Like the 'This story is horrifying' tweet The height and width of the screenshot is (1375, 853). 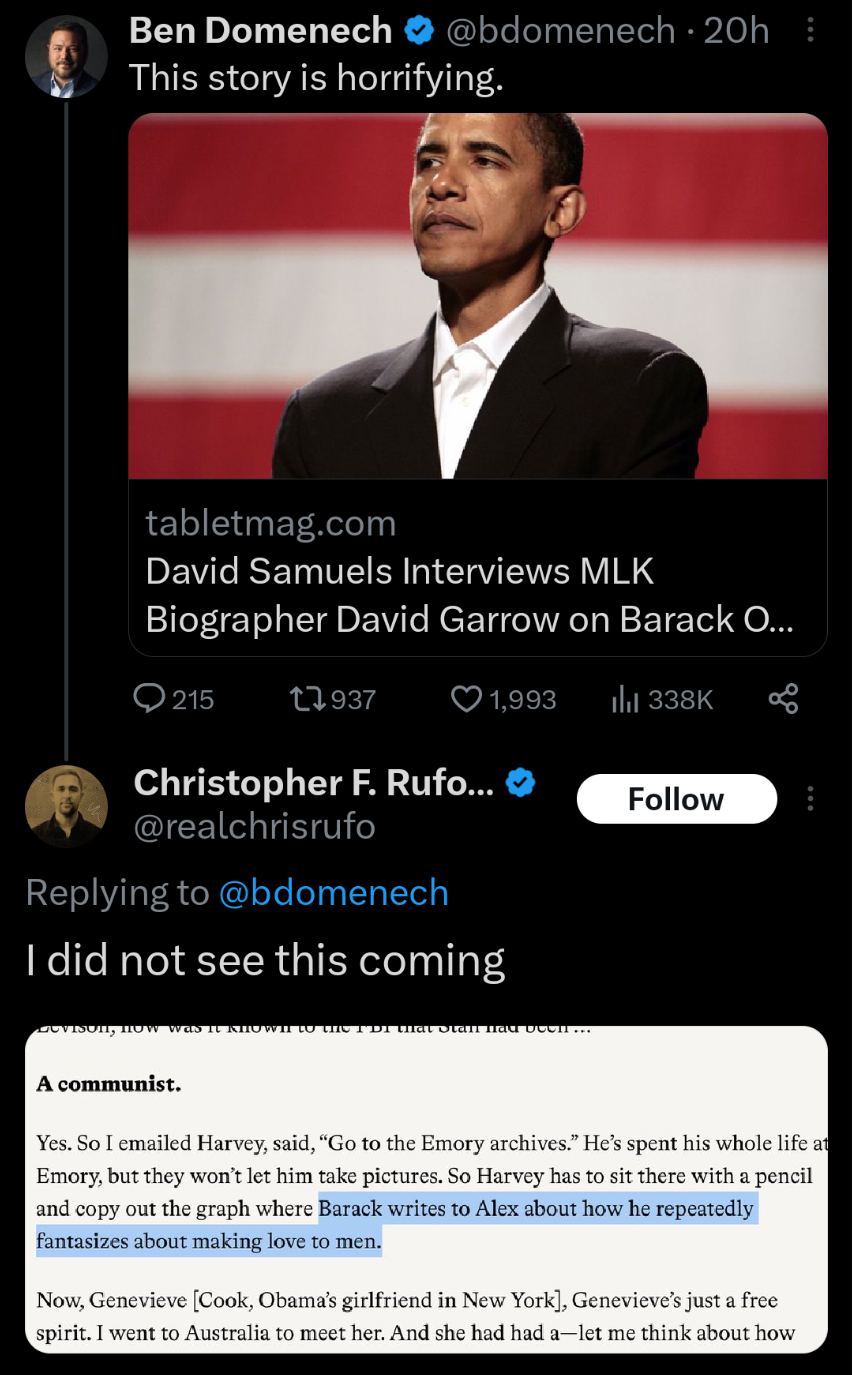click(x=467, y=699)
